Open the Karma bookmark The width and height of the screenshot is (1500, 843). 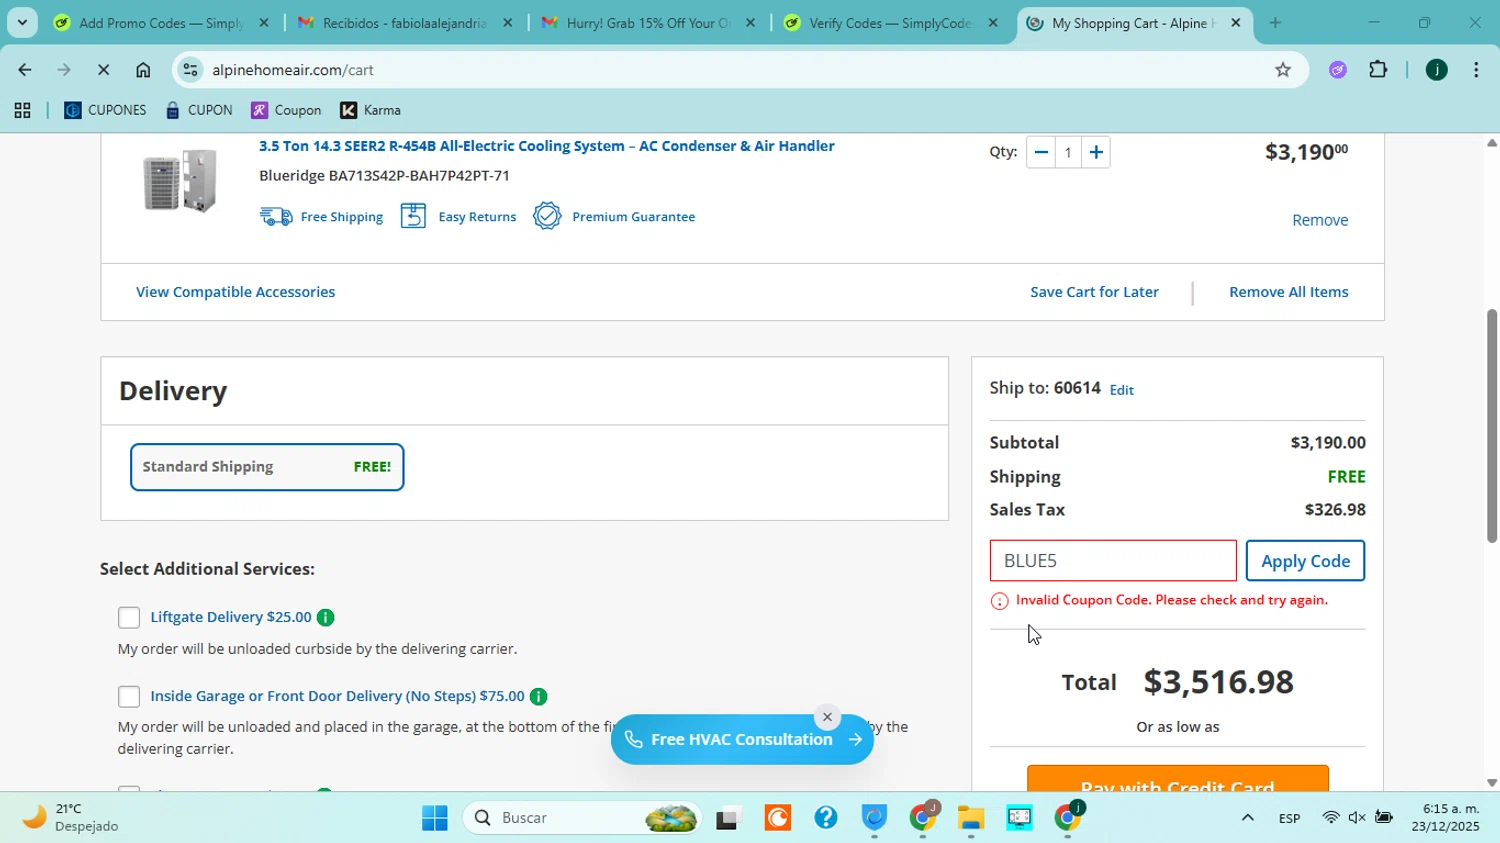[x=370, y=111]
